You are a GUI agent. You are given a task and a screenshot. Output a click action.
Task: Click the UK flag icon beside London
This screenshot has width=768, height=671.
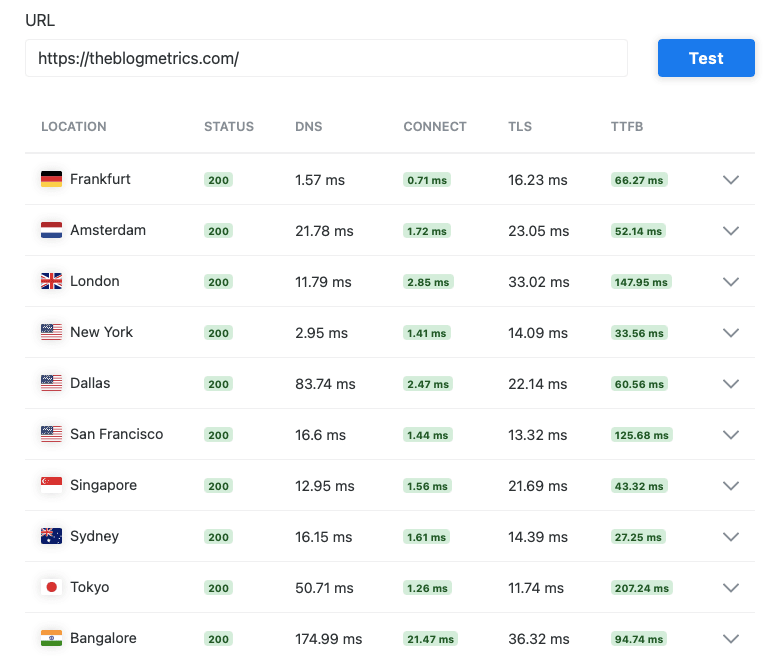point(51,282)
